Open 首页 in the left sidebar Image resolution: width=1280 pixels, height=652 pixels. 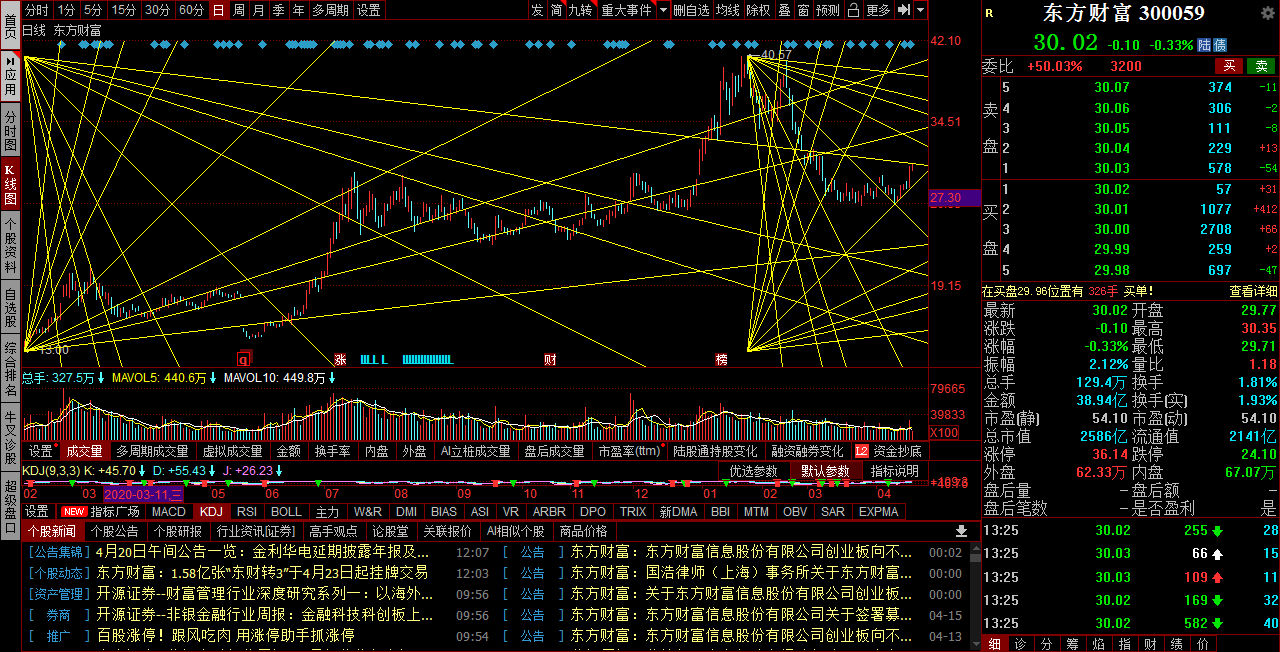tap(10, 26)
